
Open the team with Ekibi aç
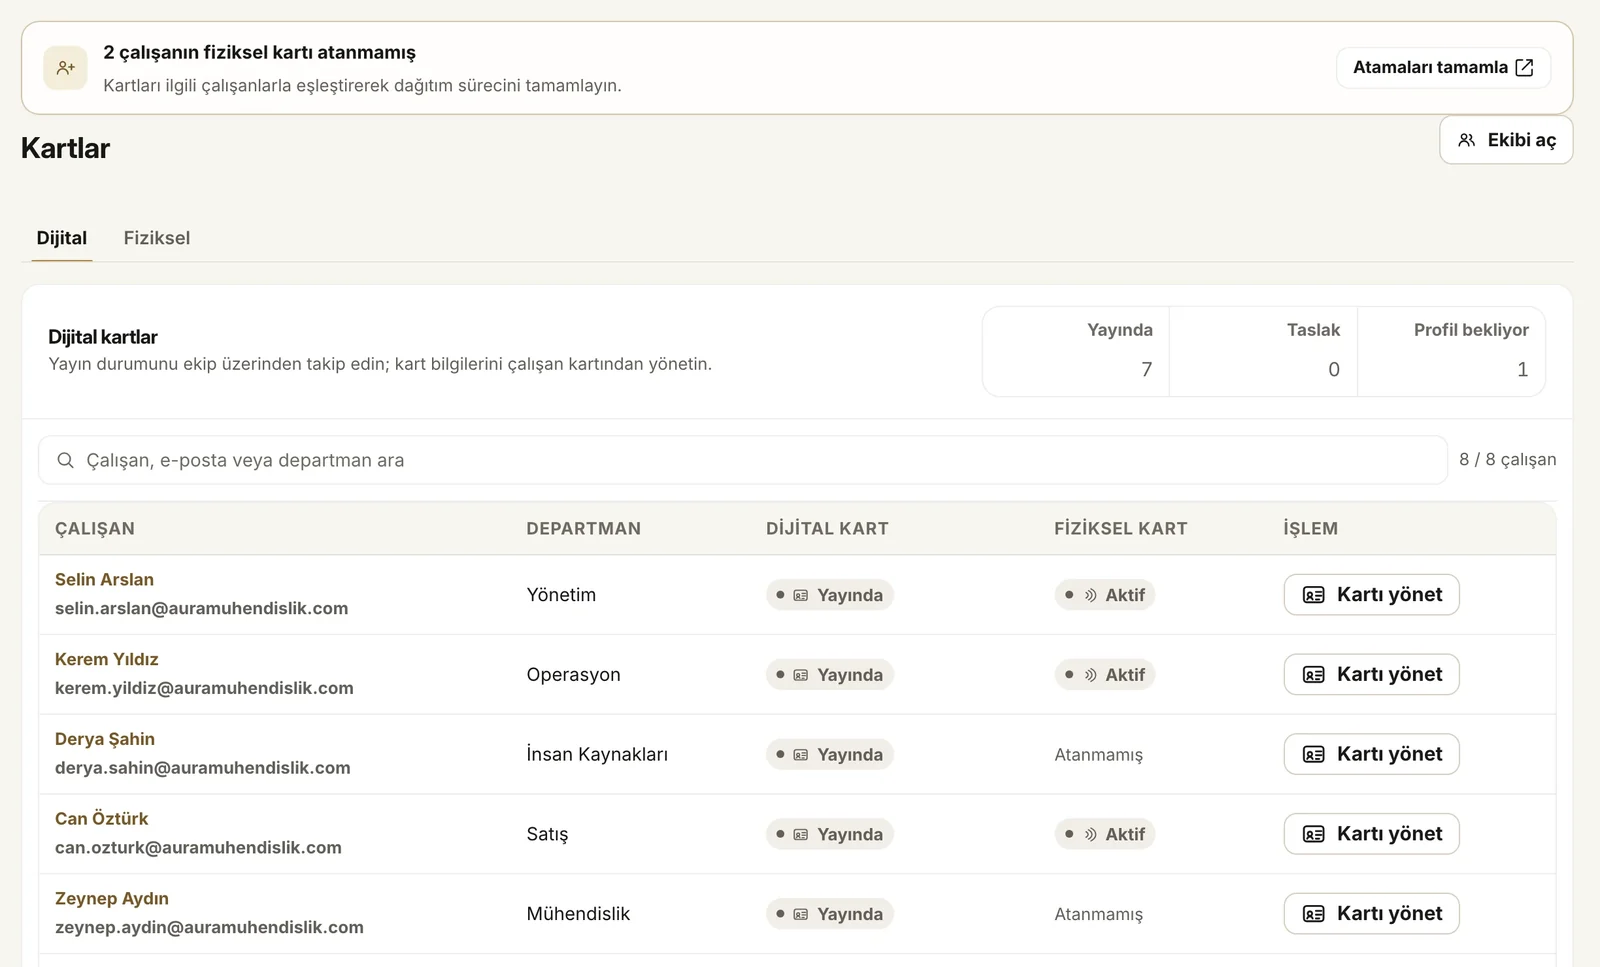pyautogui.click(x=1506, y=140)
